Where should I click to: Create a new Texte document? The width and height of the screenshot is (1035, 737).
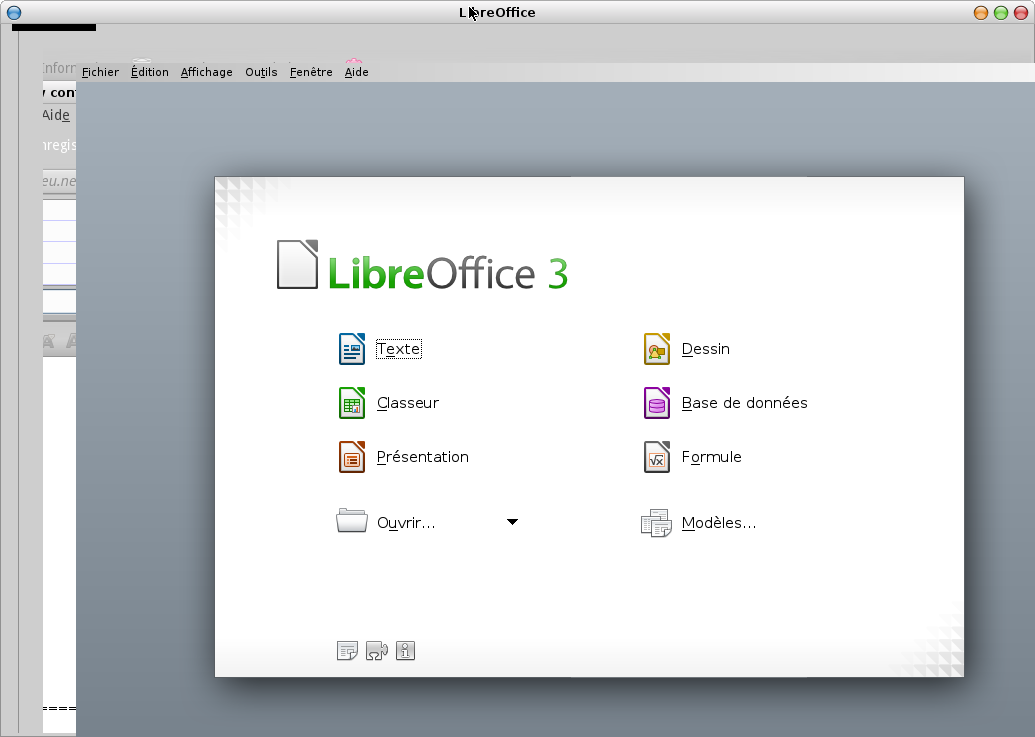[380, 348]
